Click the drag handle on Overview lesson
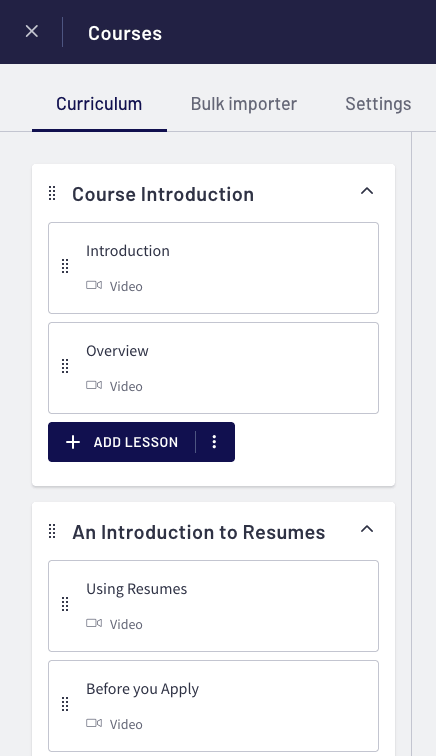This screenshot has height=756, width=436. point(65,366)
